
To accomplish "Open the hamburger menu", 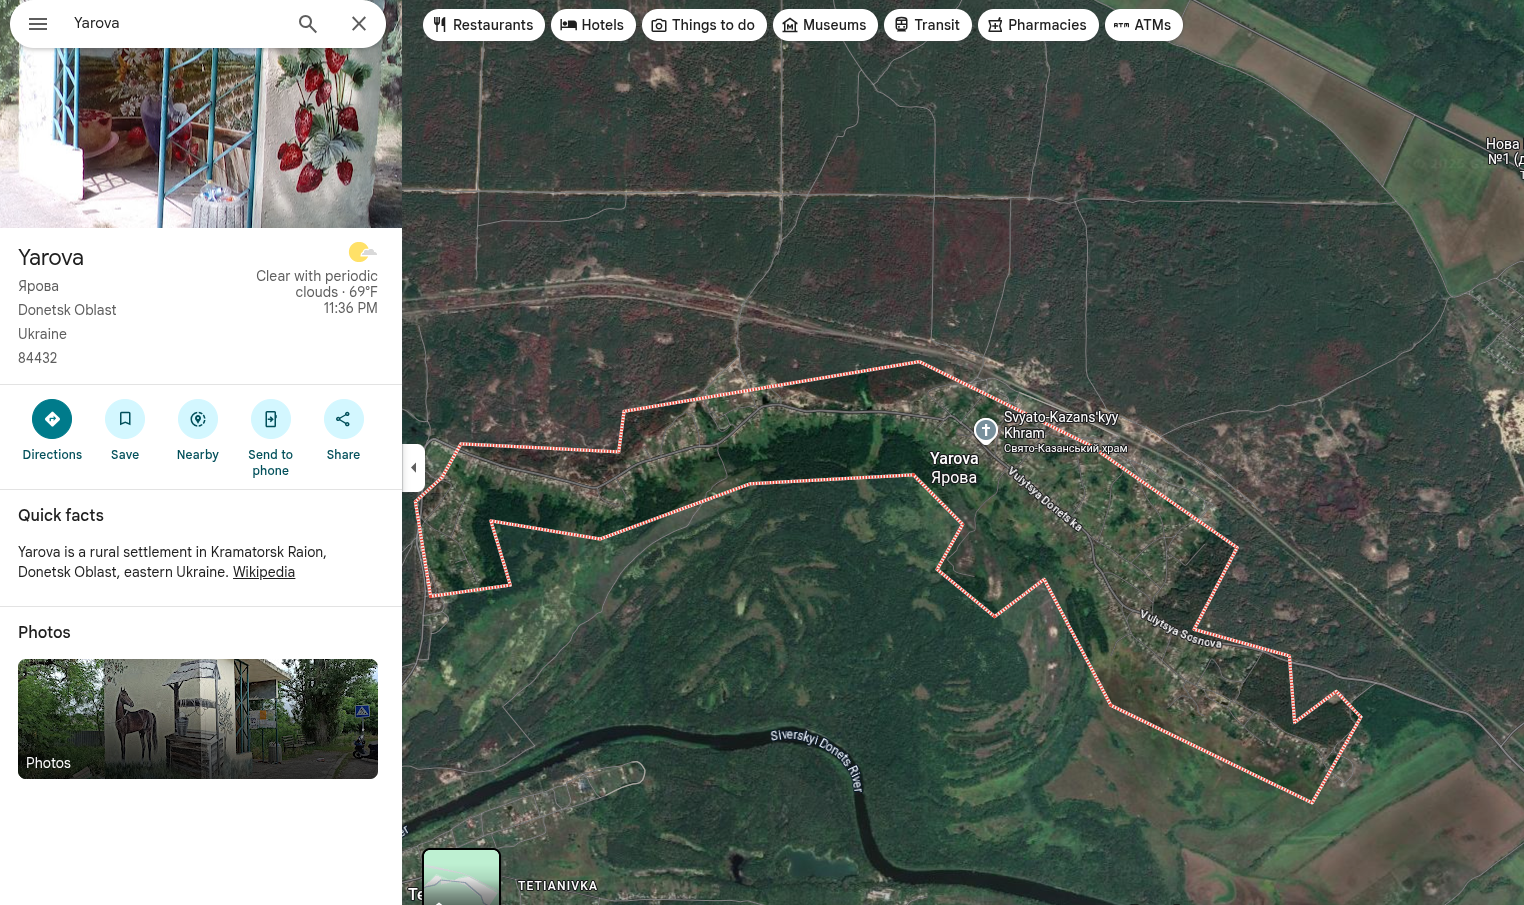I will [x=38, y=24].
